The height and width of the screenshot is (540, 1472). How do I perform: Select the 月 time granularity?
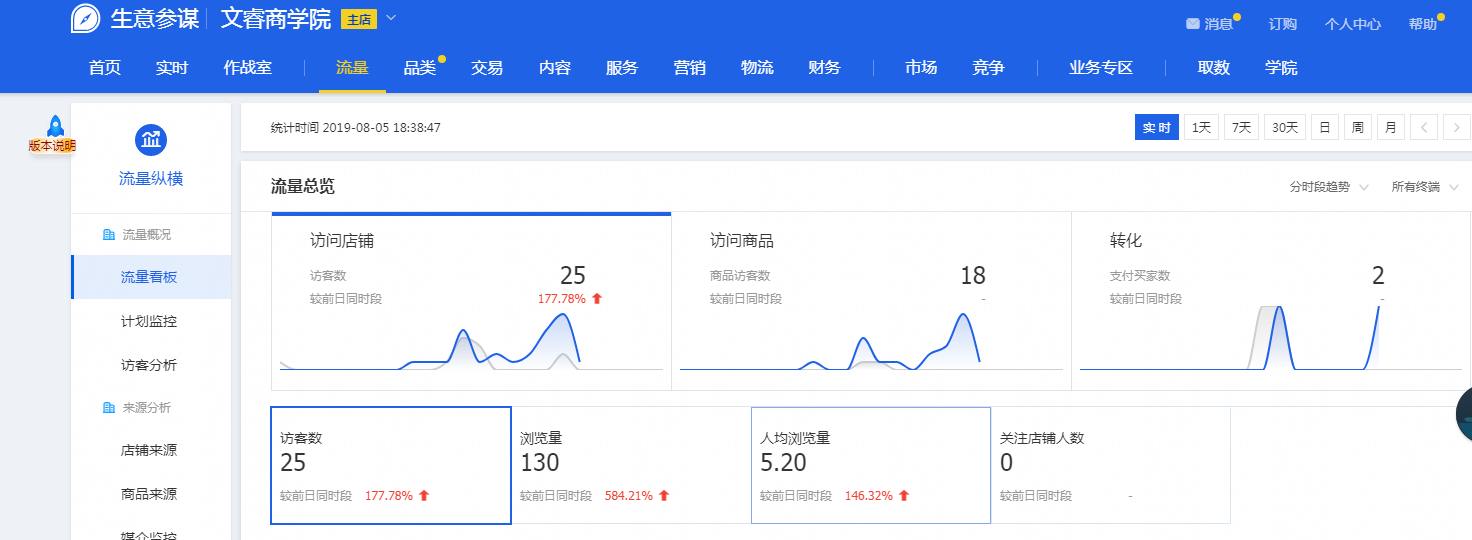[x=1391, y=128]
